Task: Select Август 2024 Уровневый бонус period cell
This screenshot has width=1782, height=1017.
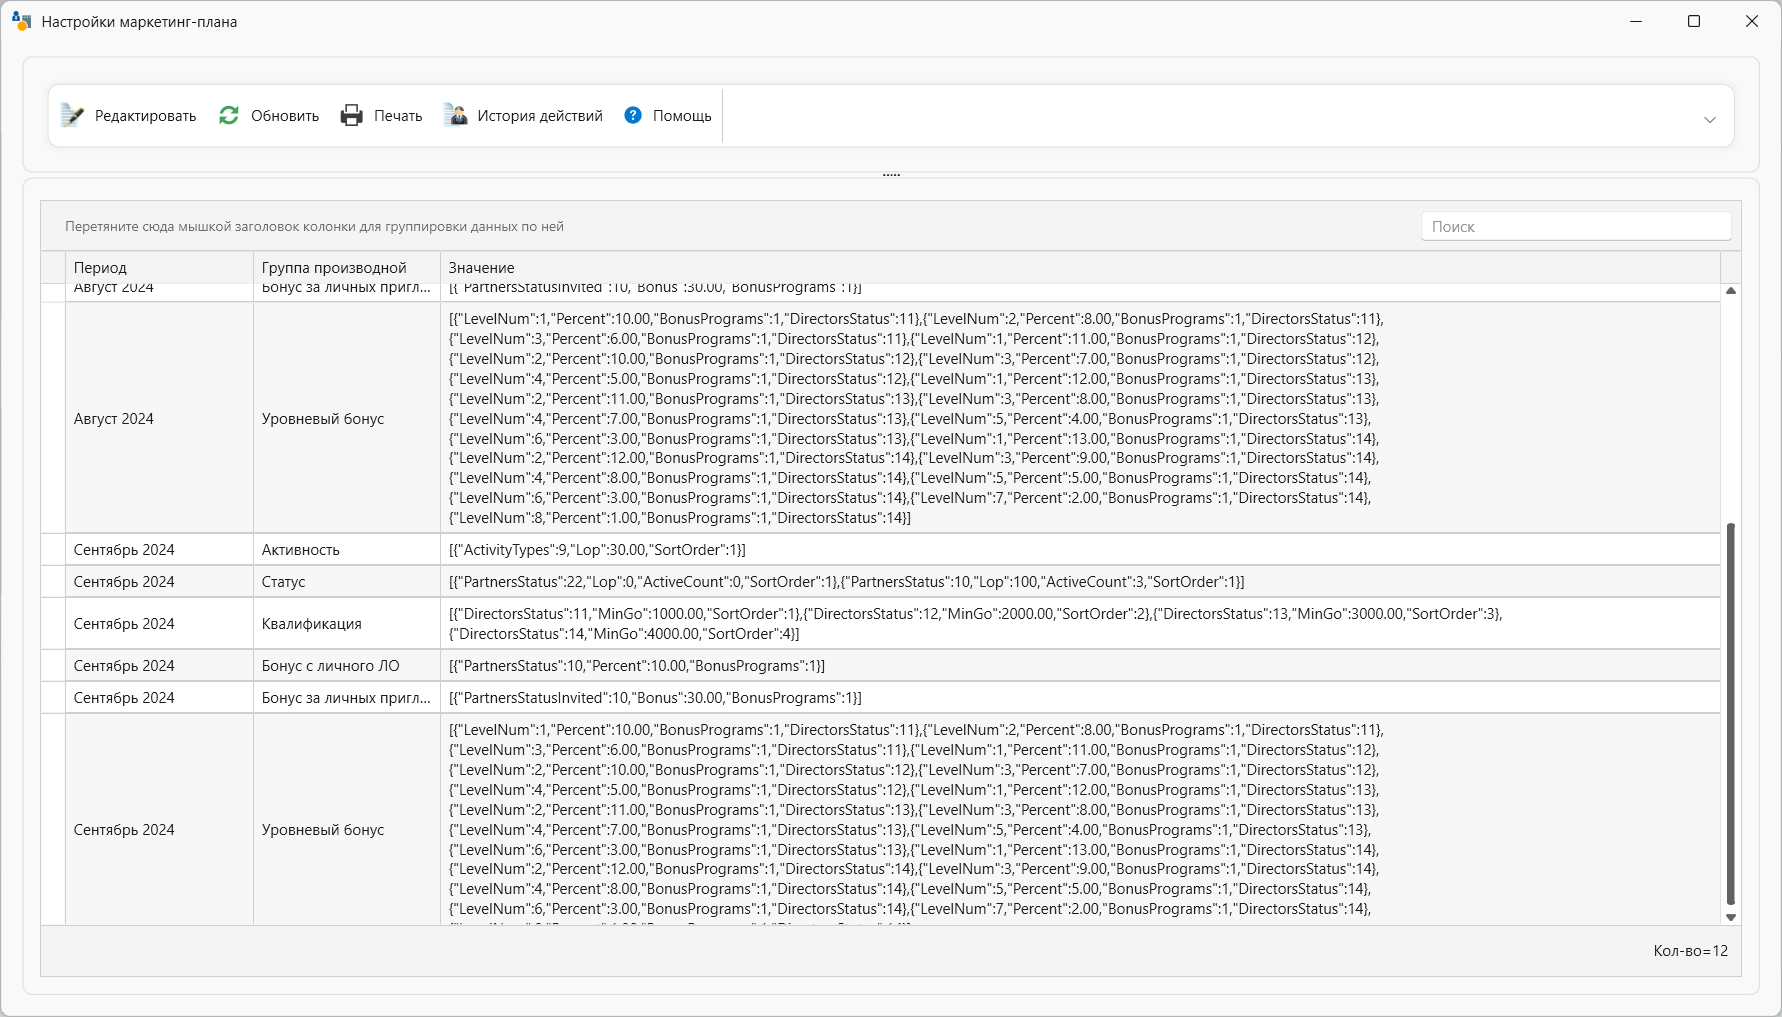Action: [159, 418]
